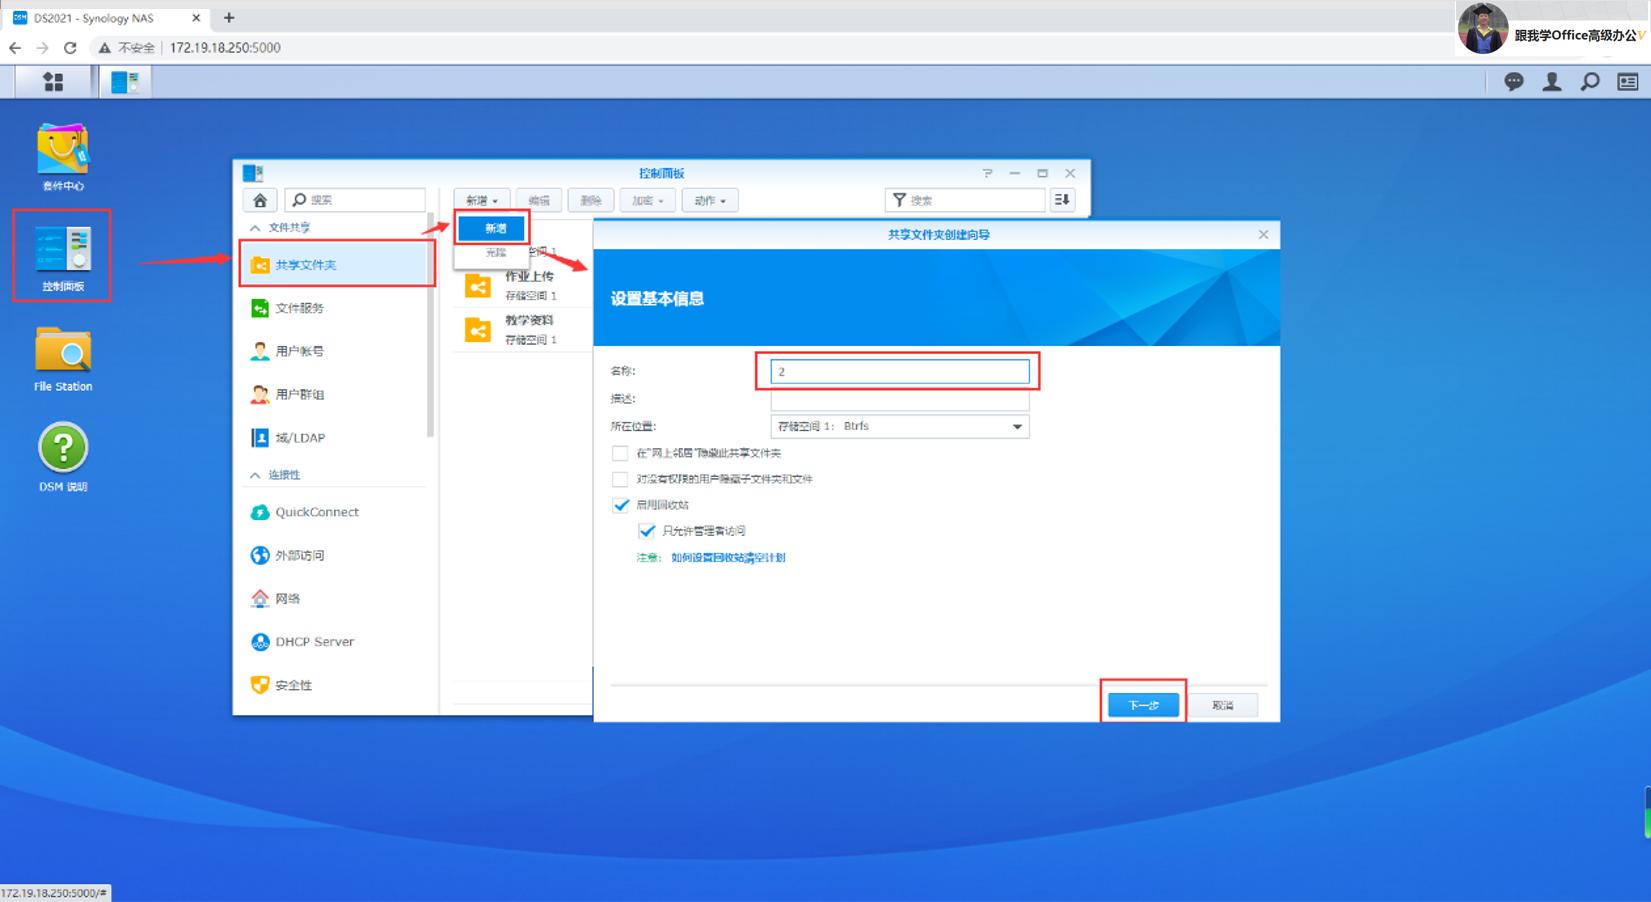Open the recycle bin emptying schedule link
Screen dimensions: 1651x902
click(728, 558)
